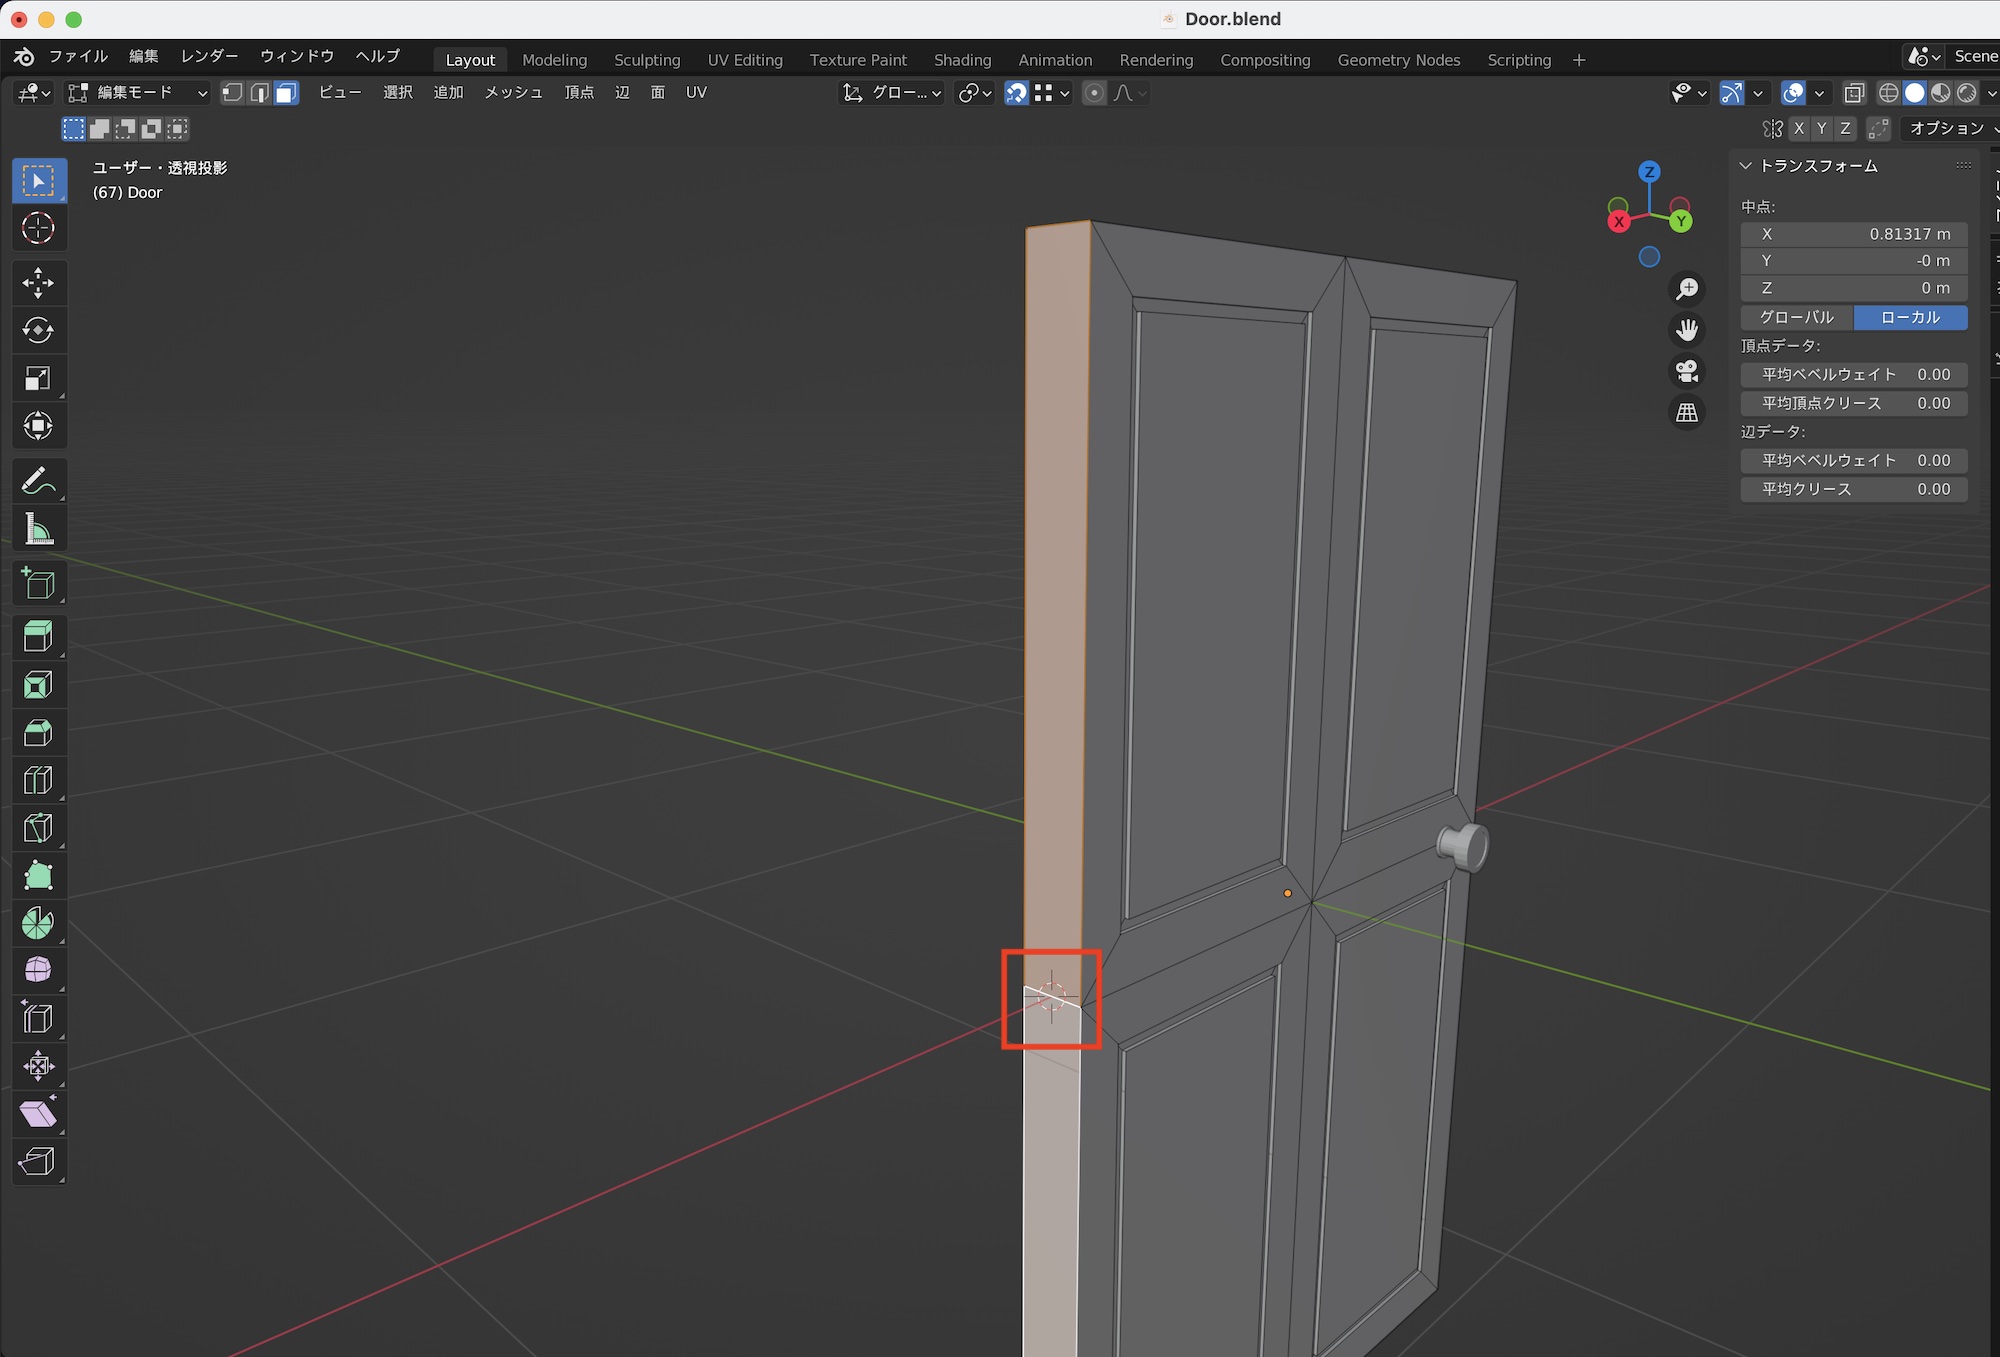This screenshot has width=2000, height=1357.
Task: Switch to the UV Editing workspace tab
Action: tap(744, 60)
